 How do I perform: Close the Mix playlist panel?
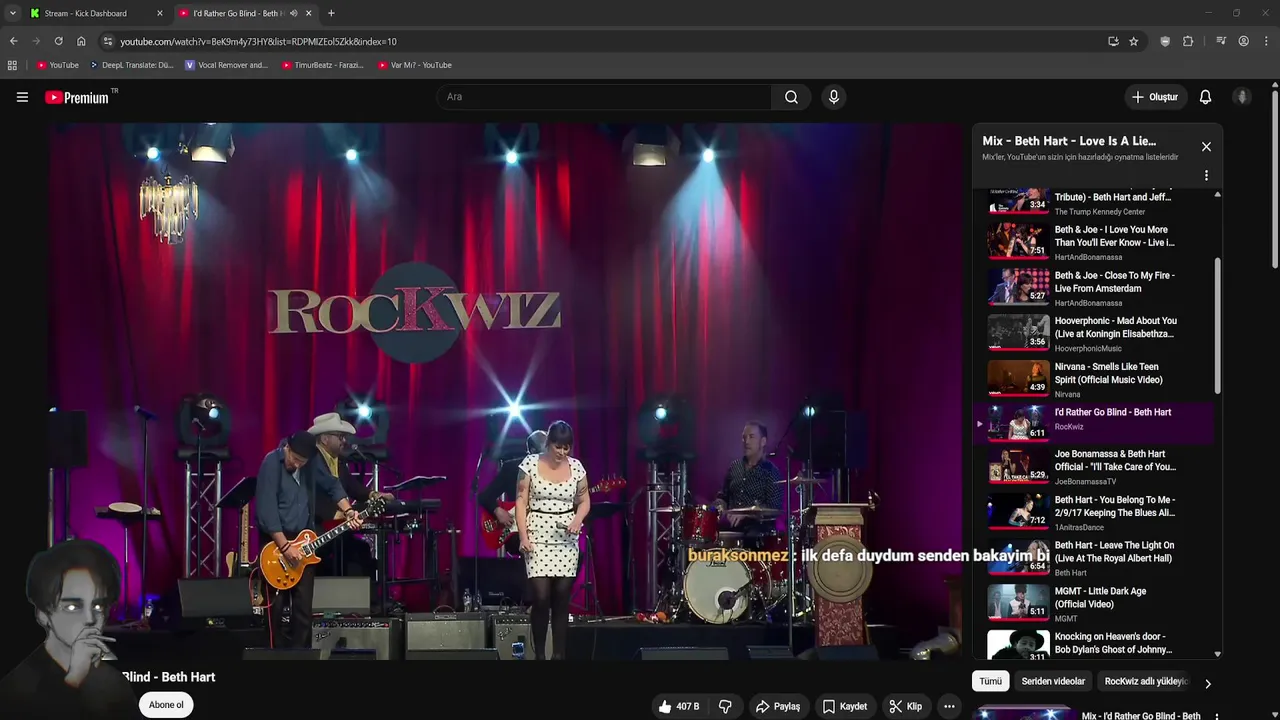tap(1206, 146)
